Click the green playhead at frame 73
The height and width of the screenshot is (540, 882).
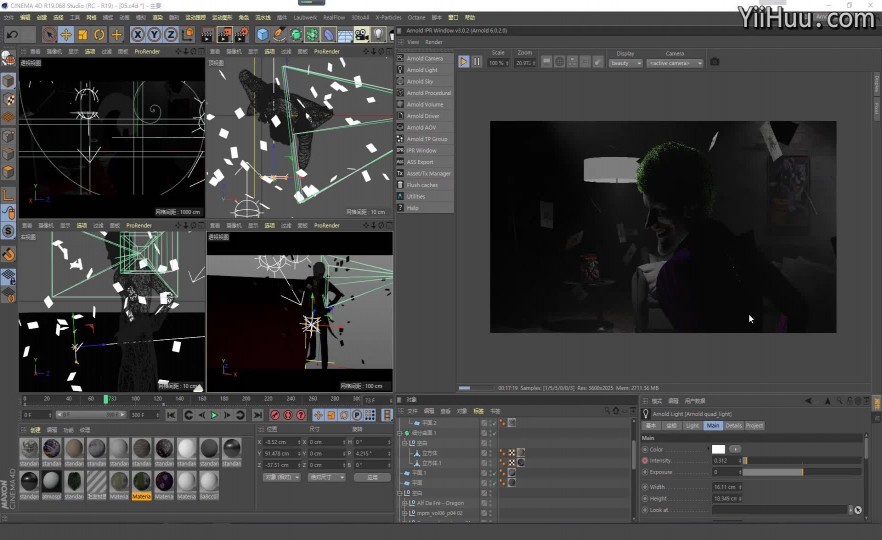106,399
